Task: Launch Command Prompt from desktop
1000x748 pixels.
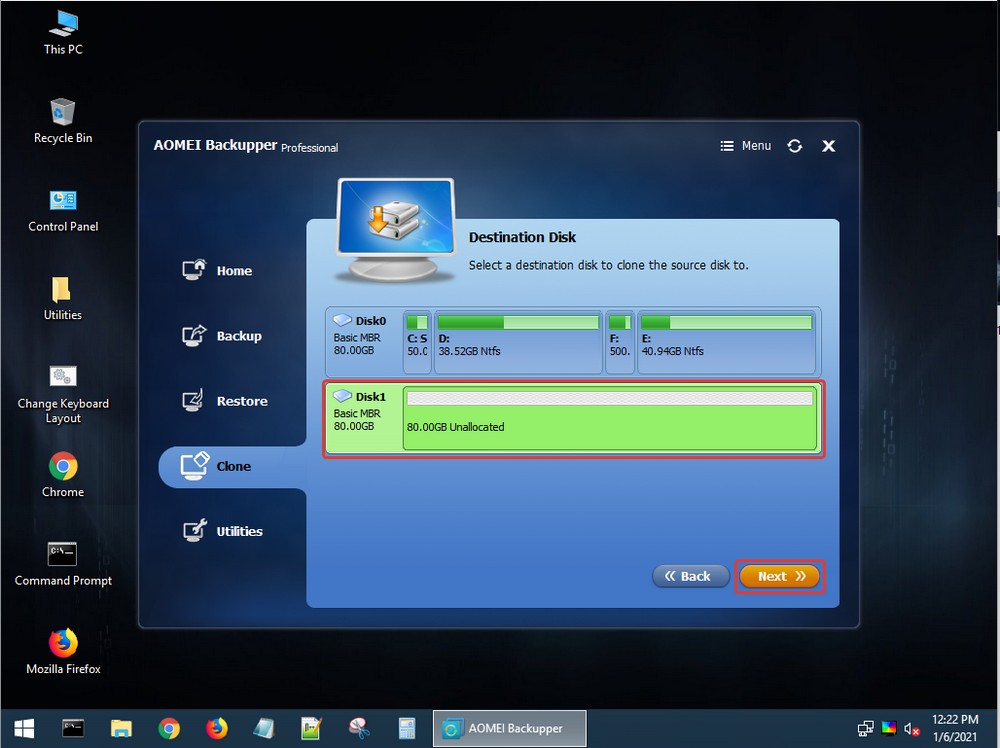Action: (63, 561)
